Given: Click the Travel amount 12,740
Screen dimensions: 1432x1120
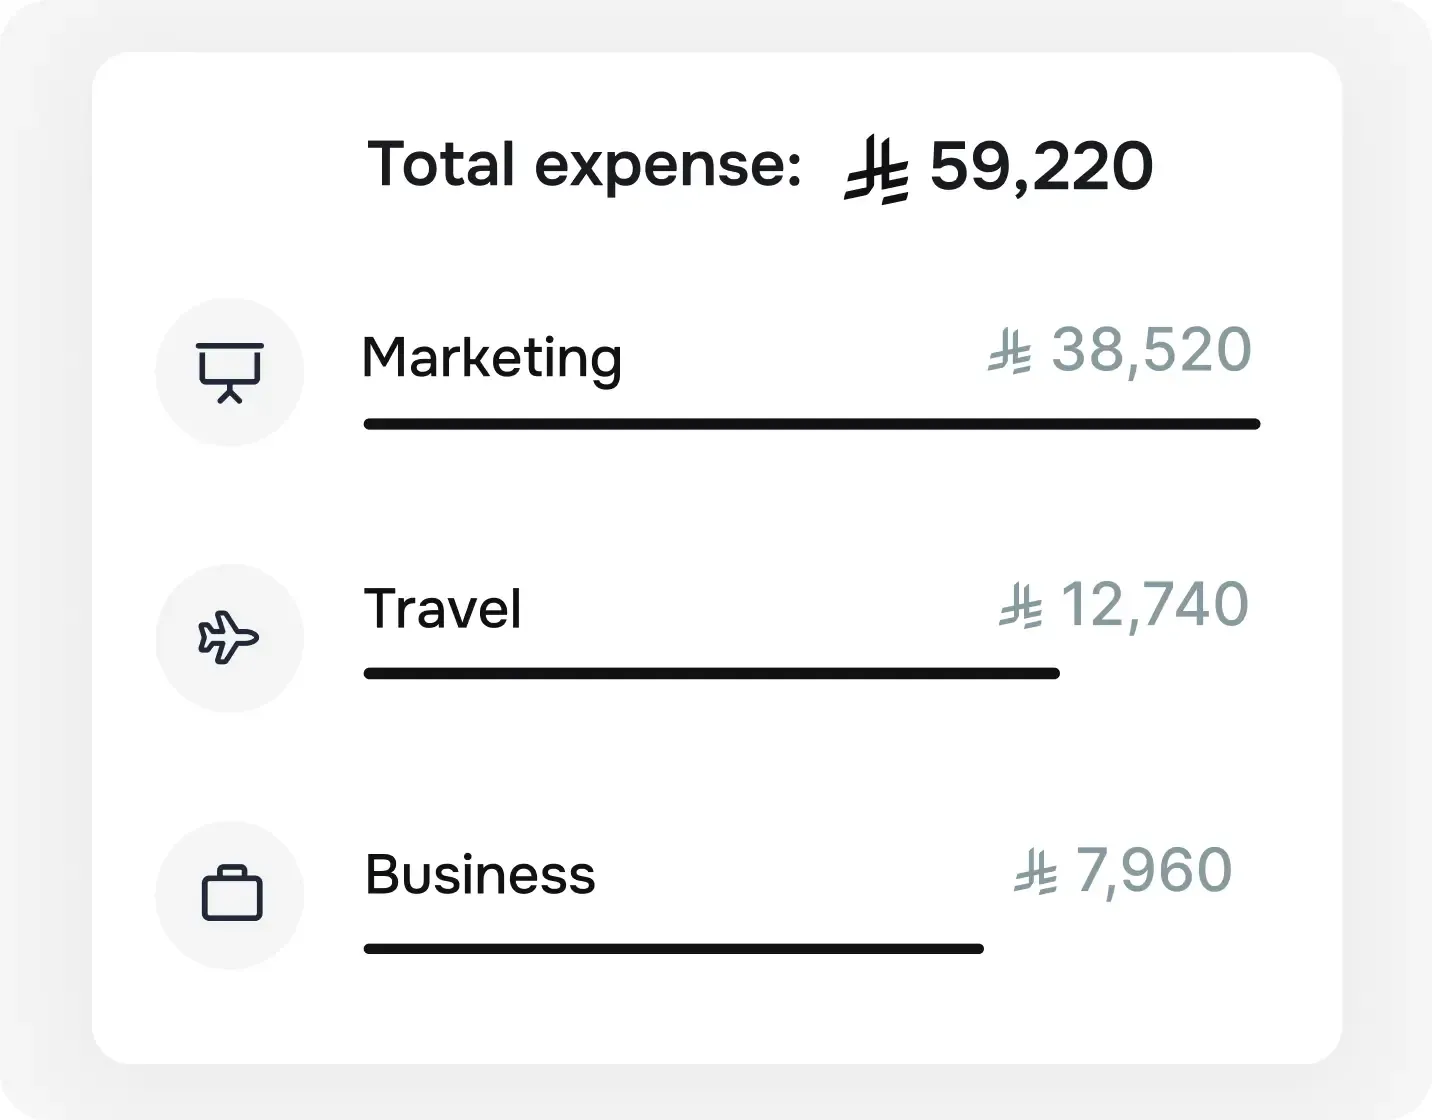Looking at the screenshot, I should point(1153,605).
